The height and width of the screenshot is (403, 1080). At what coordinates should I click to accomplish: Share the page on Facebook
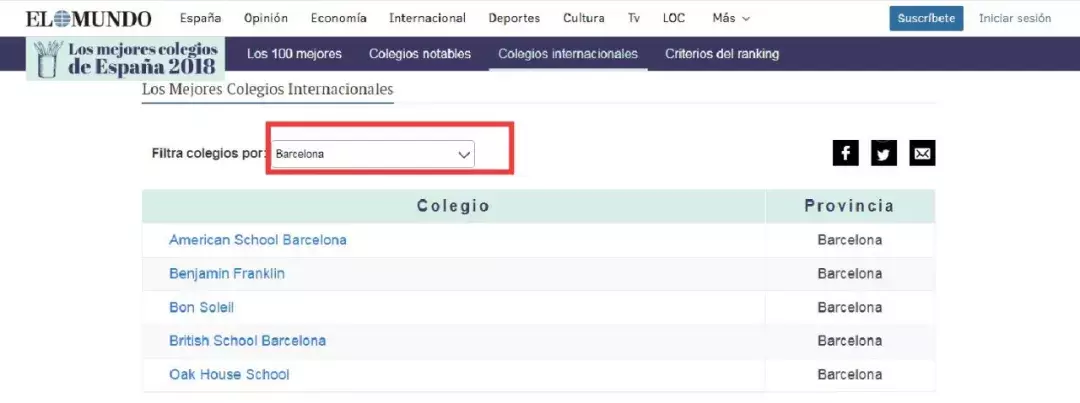point(845,153)
